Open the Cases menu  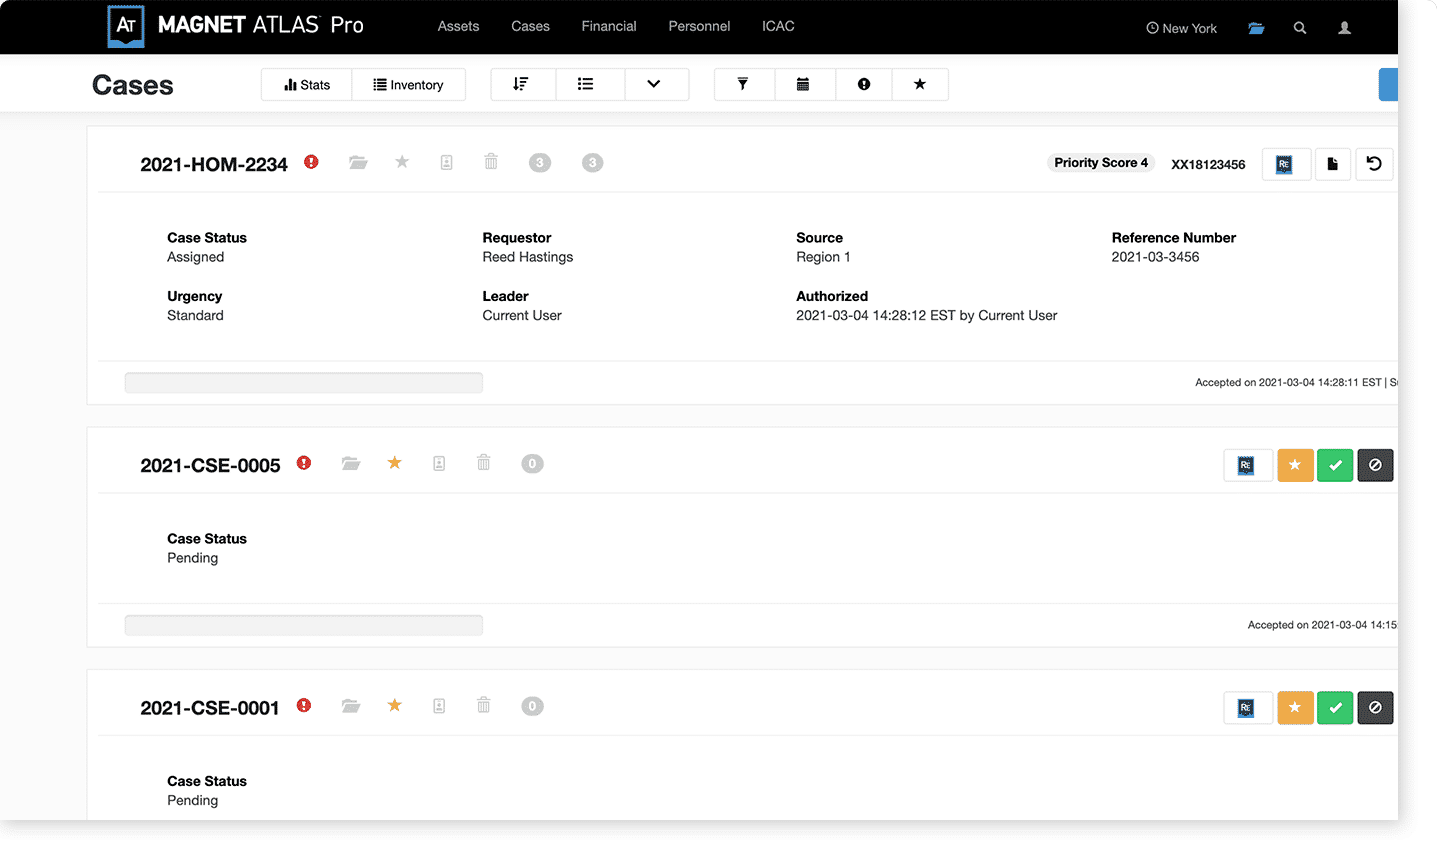[530, 26]
